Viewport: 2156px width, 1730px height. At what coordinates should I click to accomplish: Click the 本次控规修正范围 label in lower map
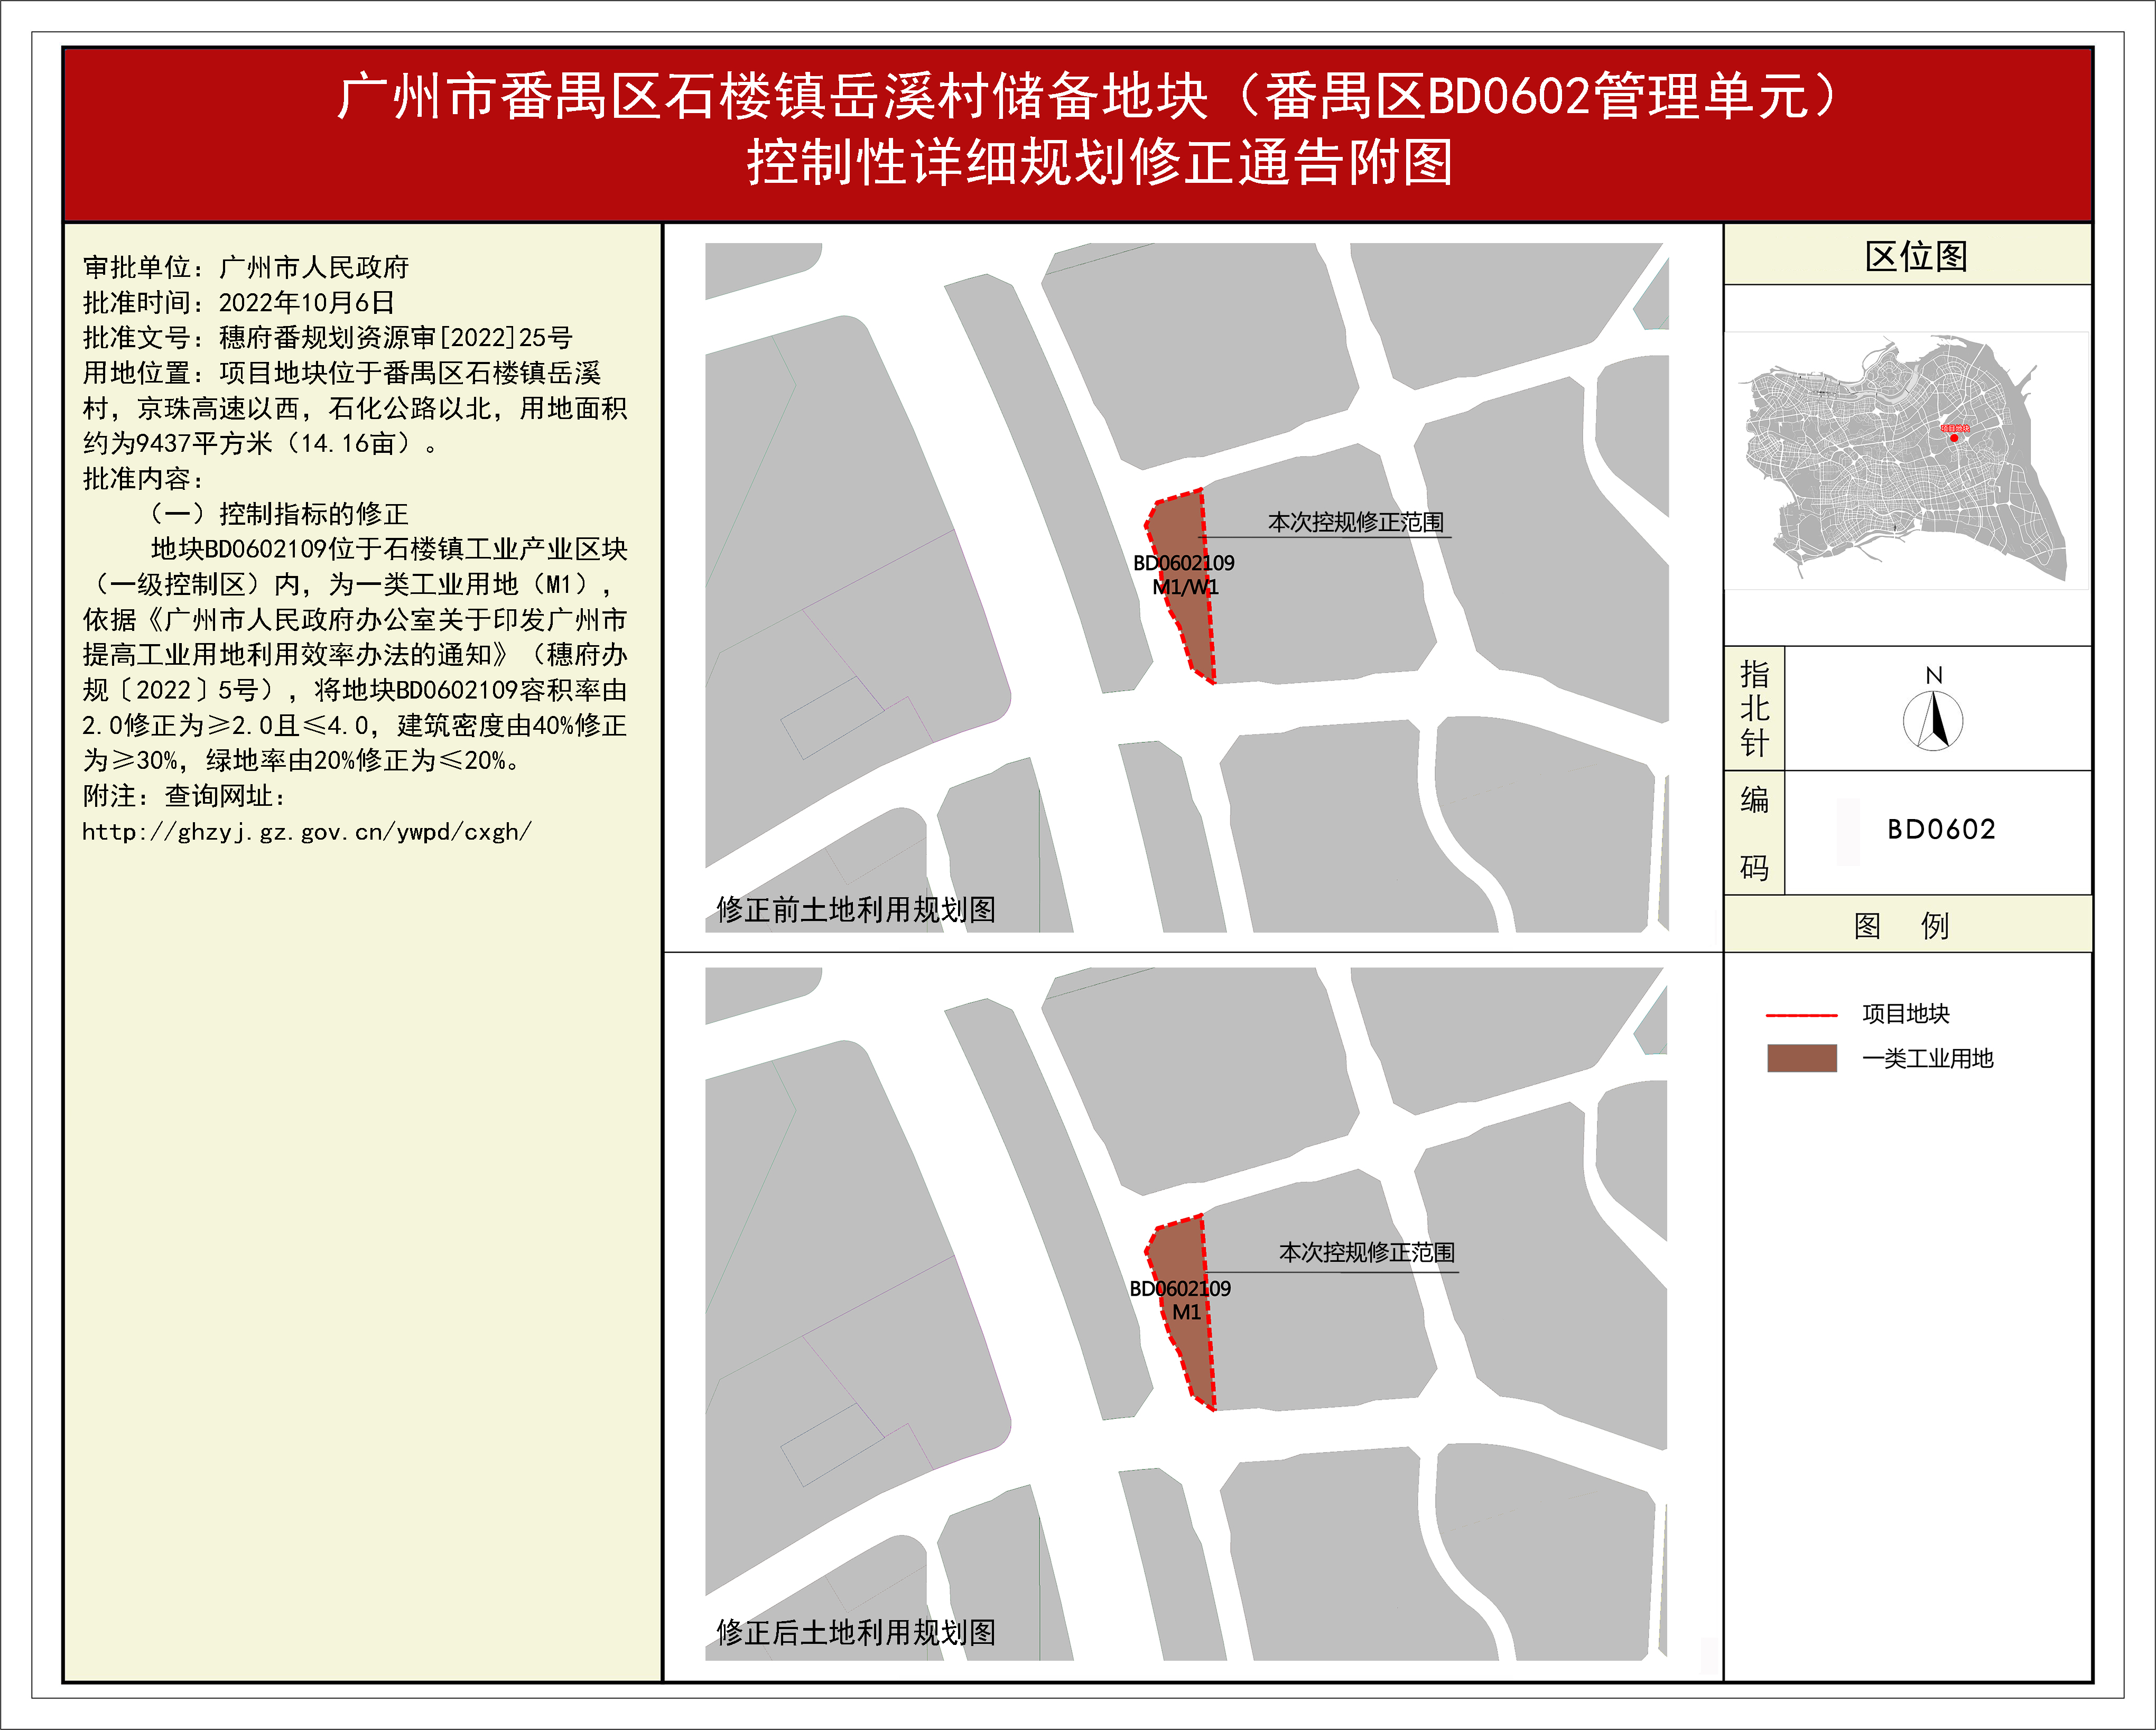coord(1366,1252)
